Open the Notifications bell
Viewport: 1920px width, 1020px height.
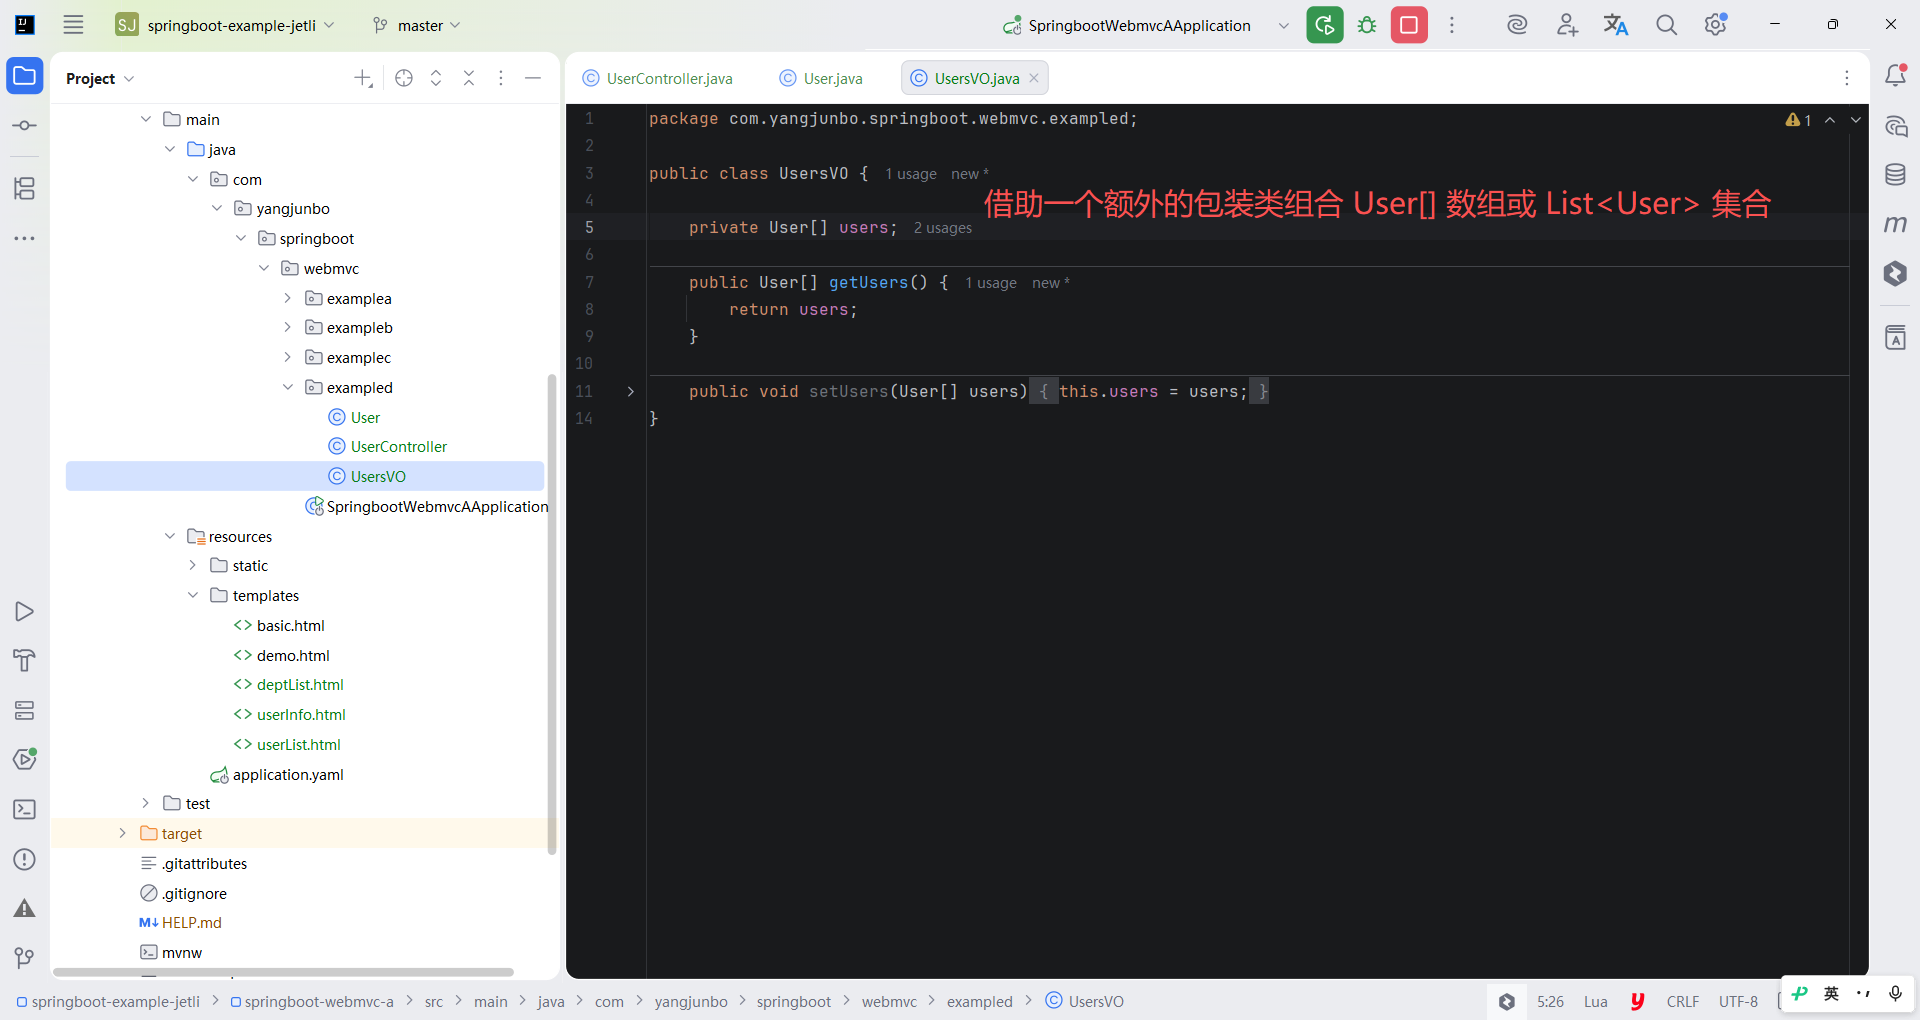(x=1895, y=75)
